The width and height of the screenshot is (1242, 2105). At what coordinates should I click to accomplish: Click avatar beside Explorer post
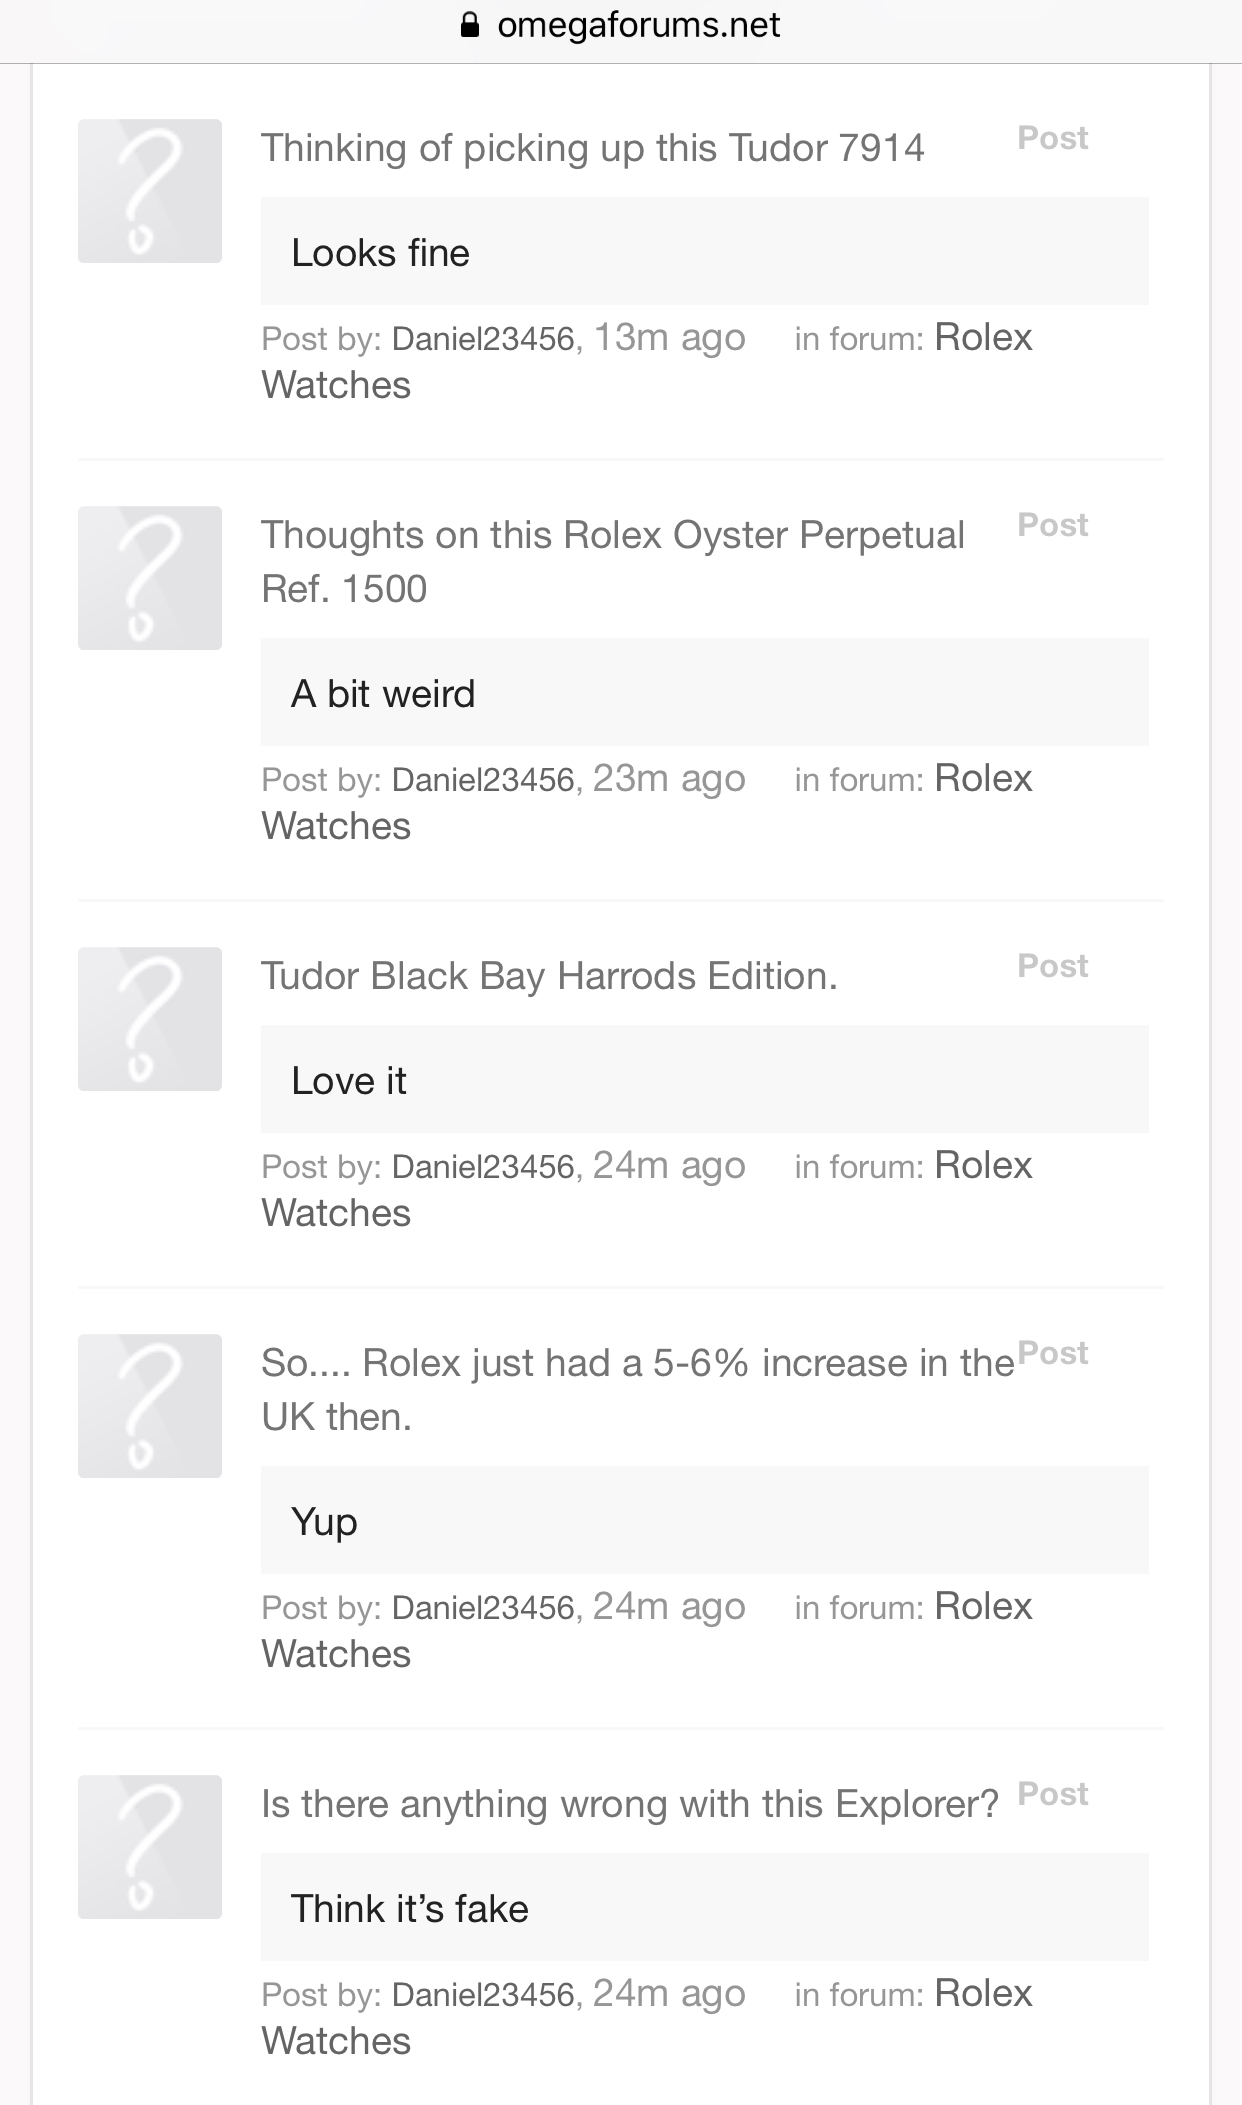(150, 1847)
